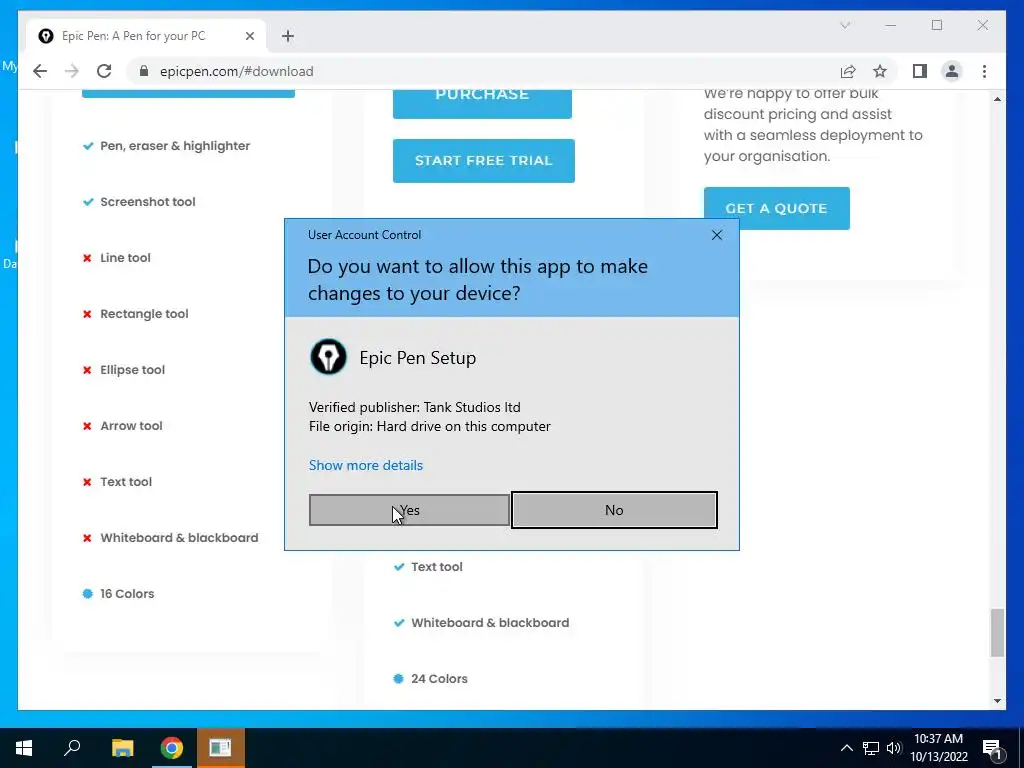This screenshot has width=1024, height=768.
Task: Click left column Text tool entry with red X
Action: click(126, 482)
